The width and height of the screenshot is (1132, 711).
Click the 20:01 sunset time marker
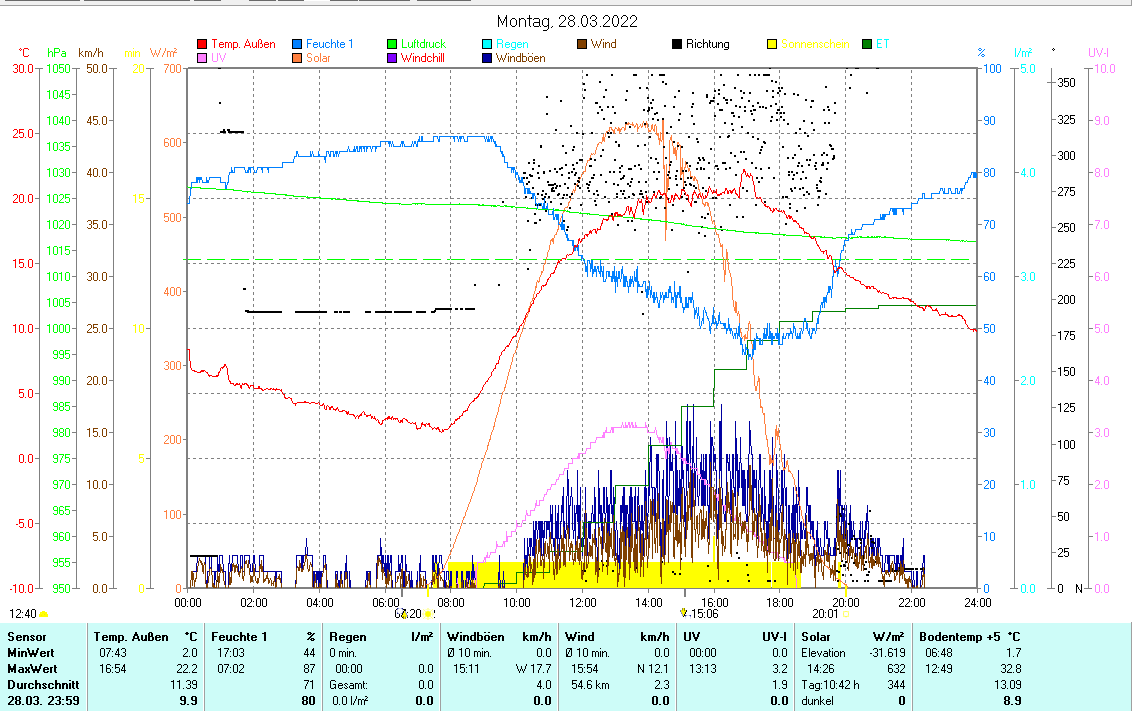coord(825,614)
